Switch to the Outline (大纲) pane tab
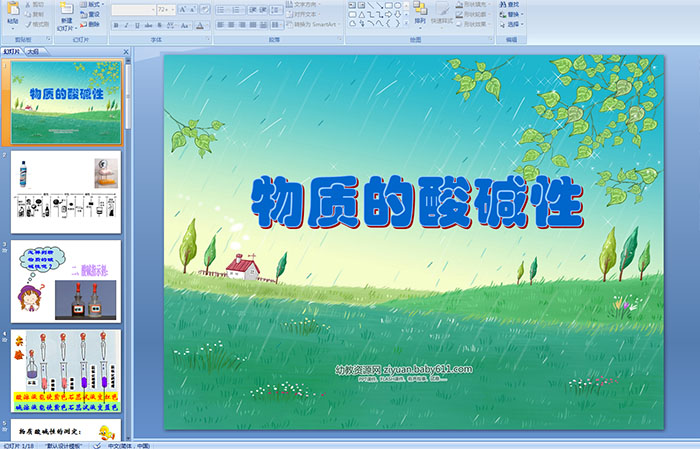Screen dimensions: 700x449 coord(33,51)
